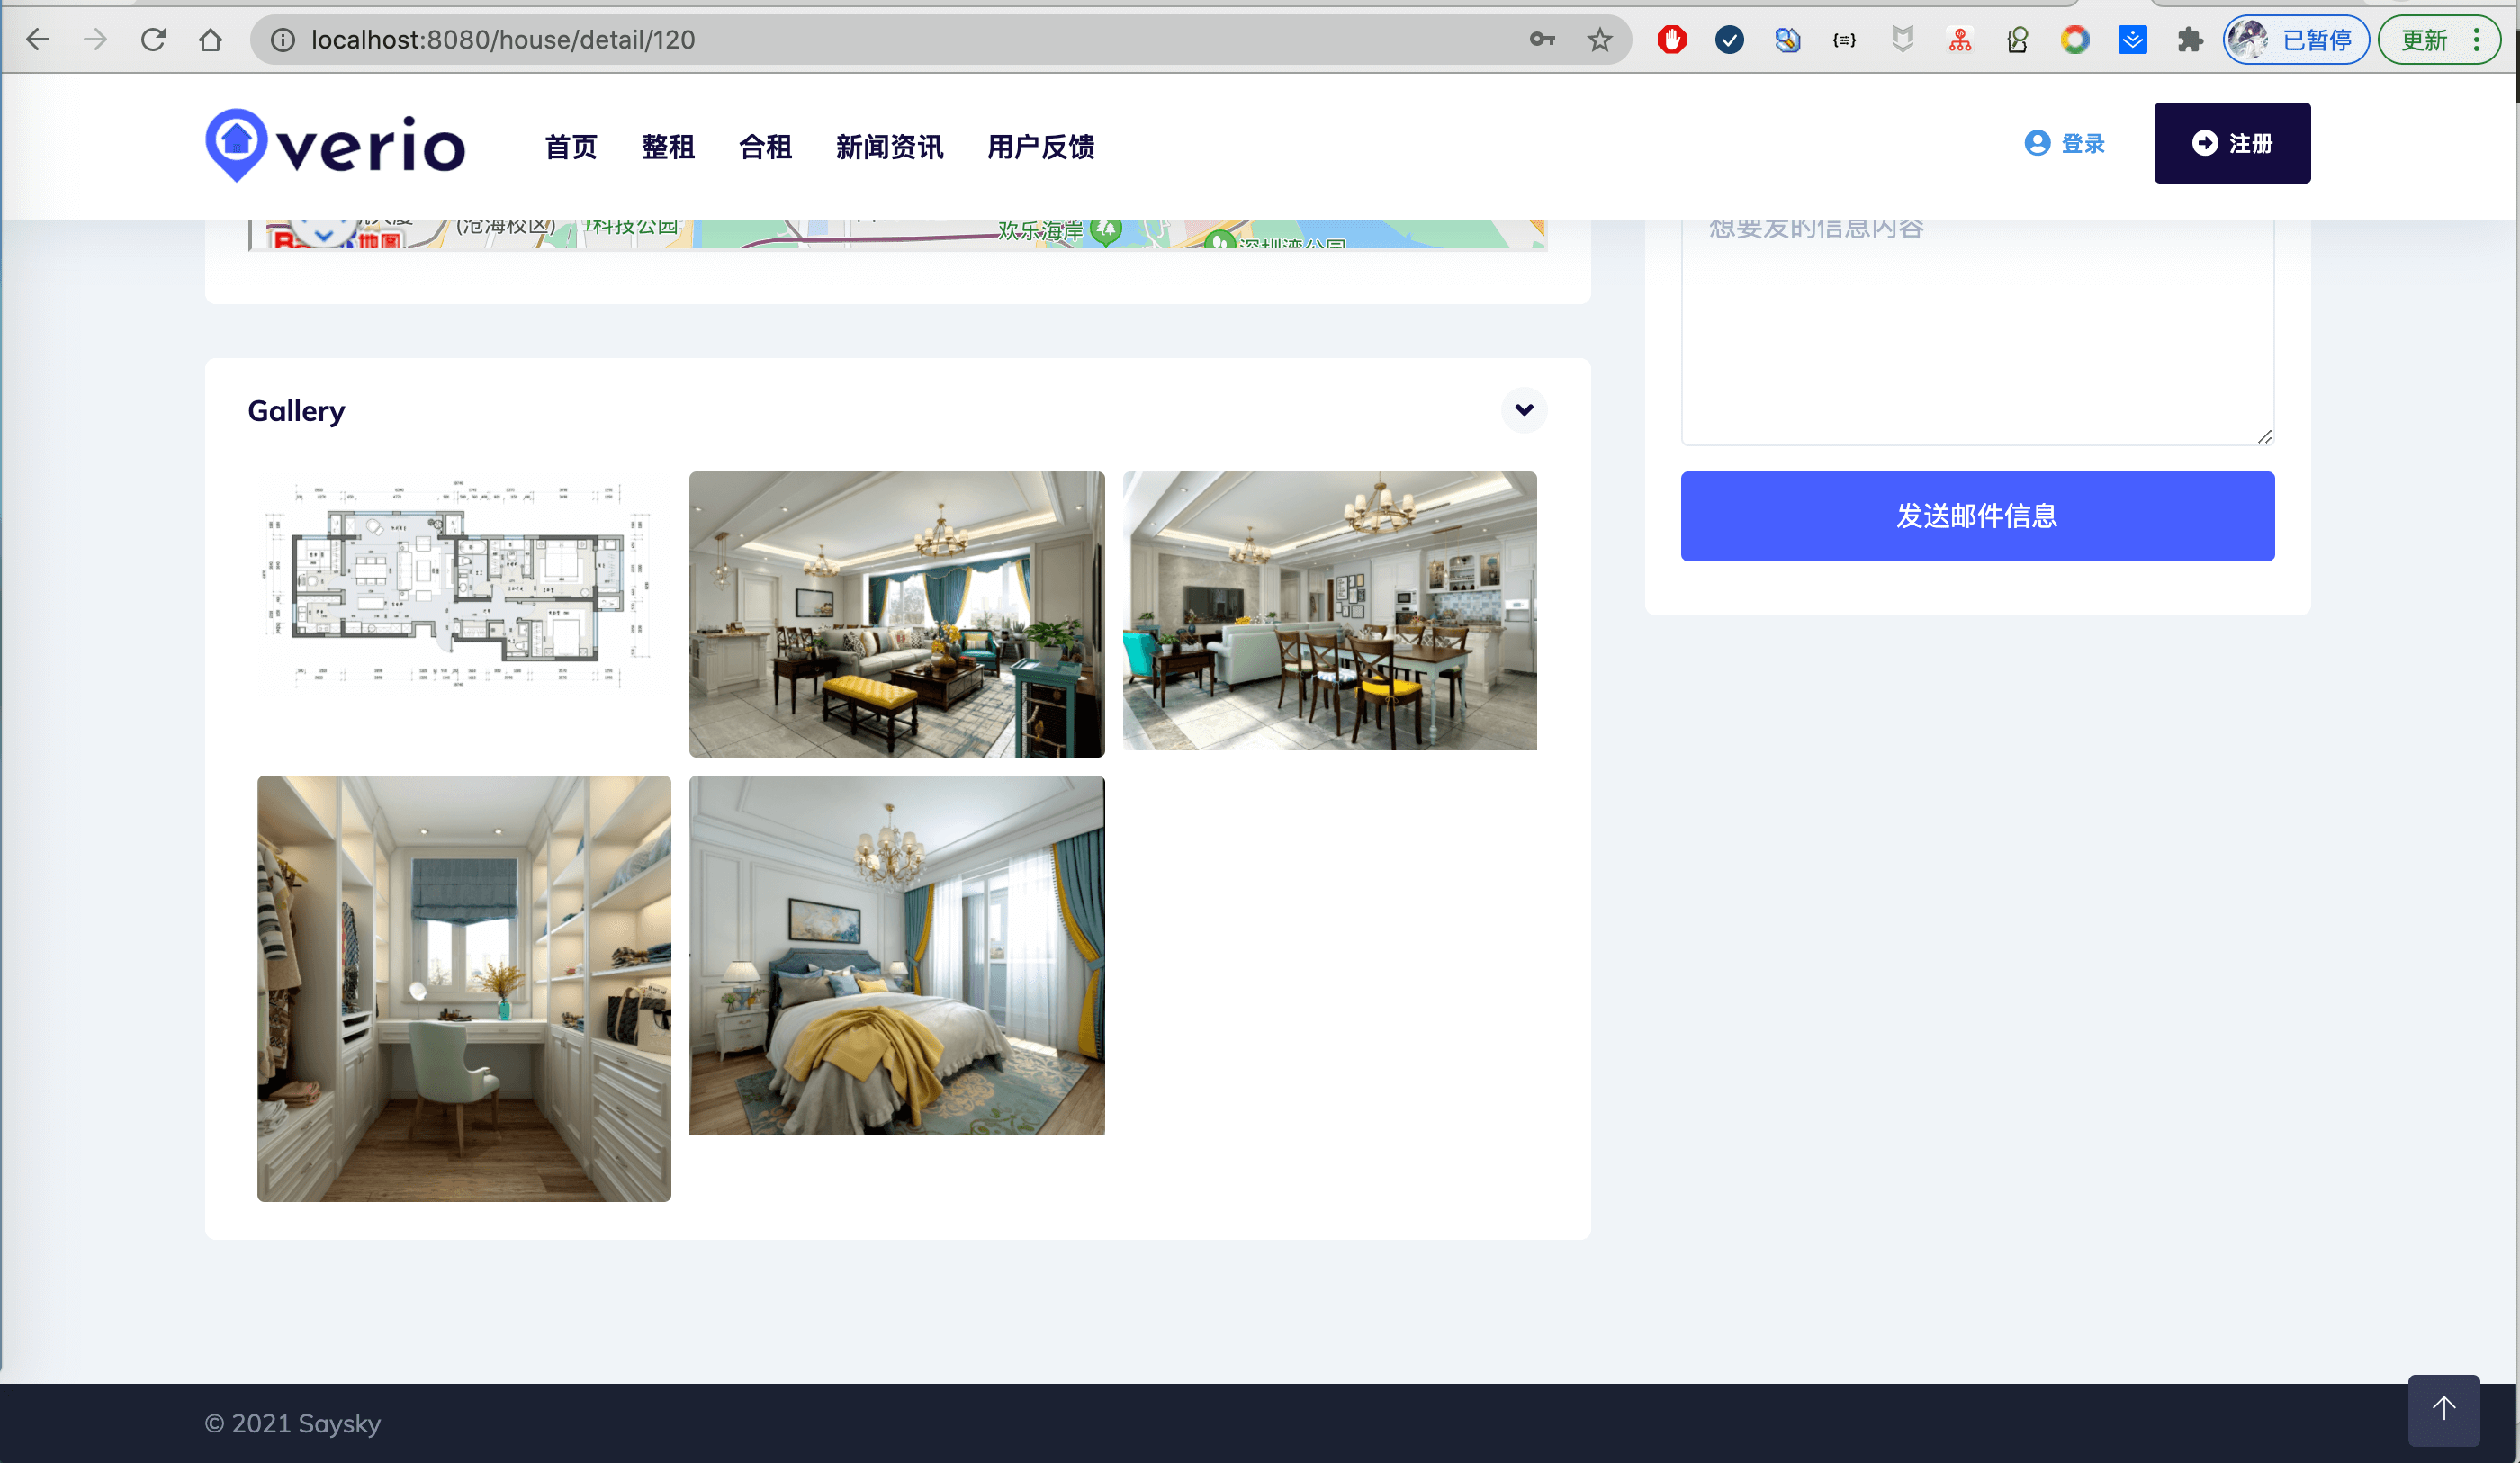Open the saved password key icon
The width and height of the screenshot is (2520, 1463).
(x=1541, y=40)
